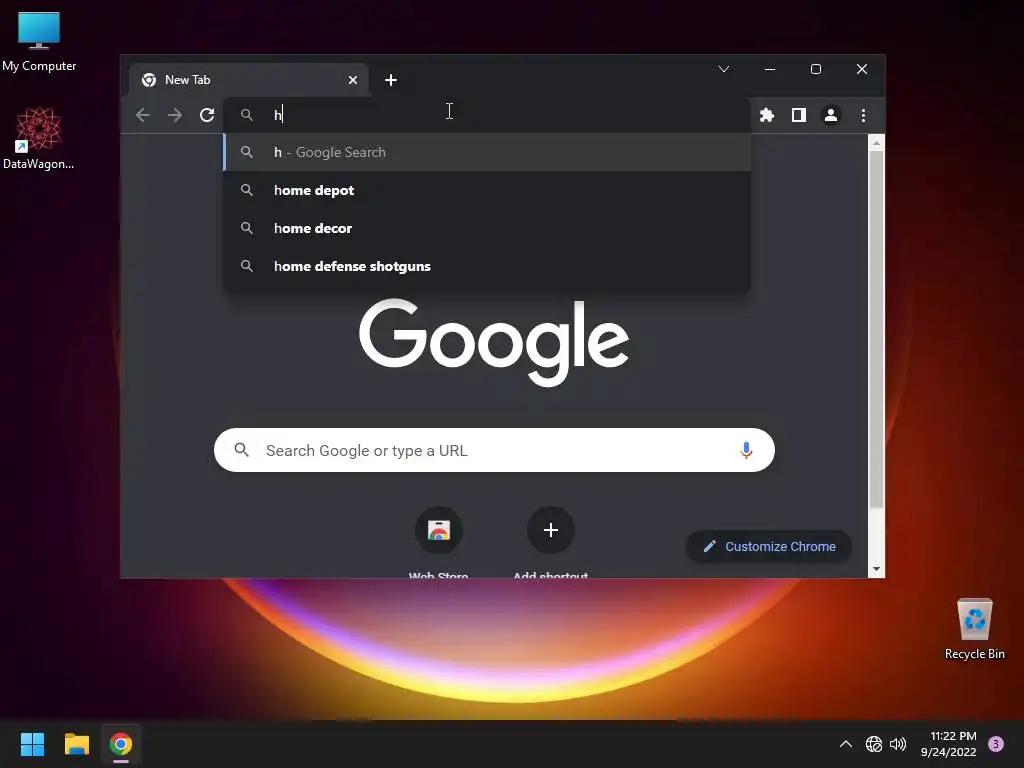Select the New Tab tab
The height and width of the screenshot is (768, 1024).
click(x=249, y=80)
